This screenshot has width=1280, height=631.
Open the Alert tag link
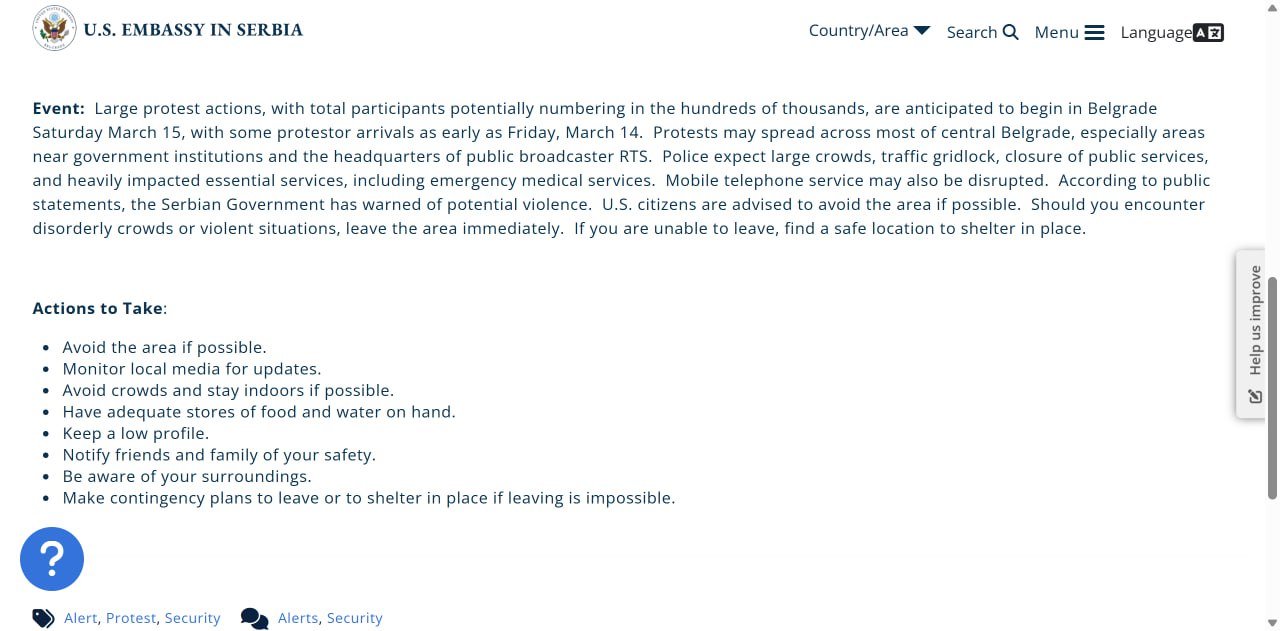point(80,618)
